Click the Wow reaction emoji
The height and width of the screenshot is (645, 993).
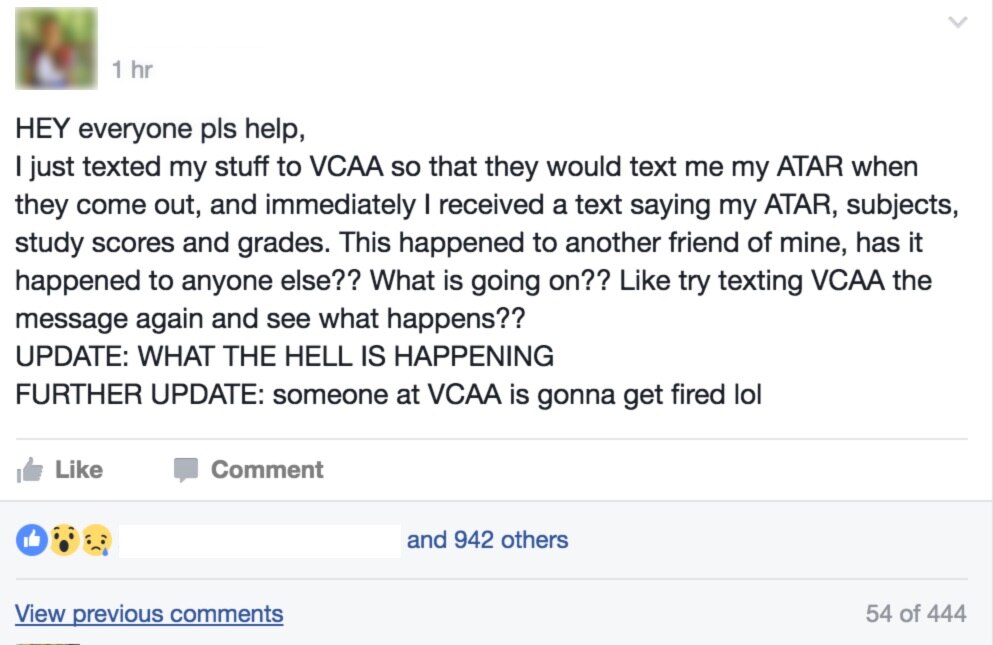65,540
